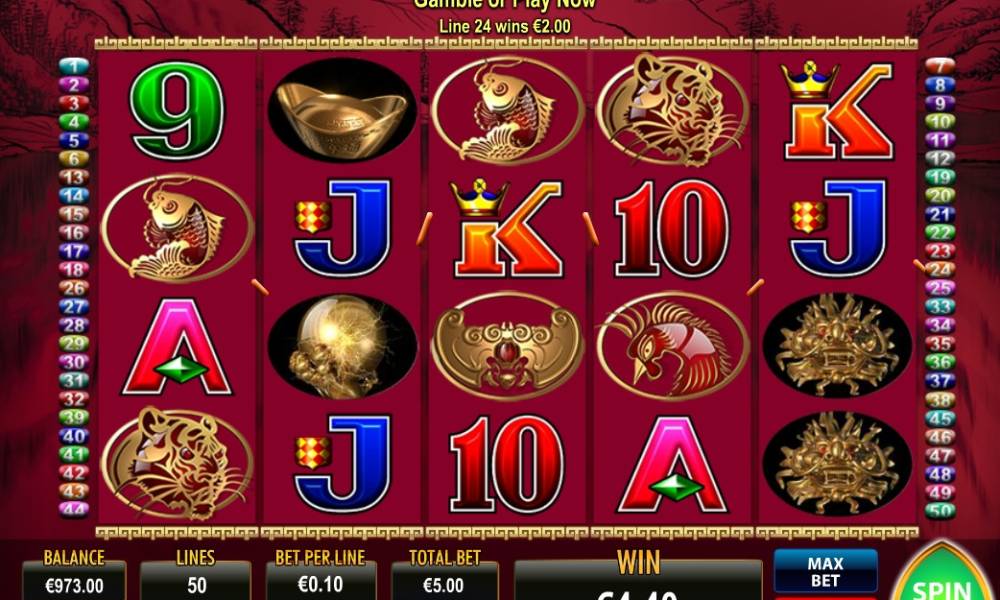The width and height of the screenshot is (1000, 600).
Task: Click the tiger symbol on fourth reel
Action: 673,110
